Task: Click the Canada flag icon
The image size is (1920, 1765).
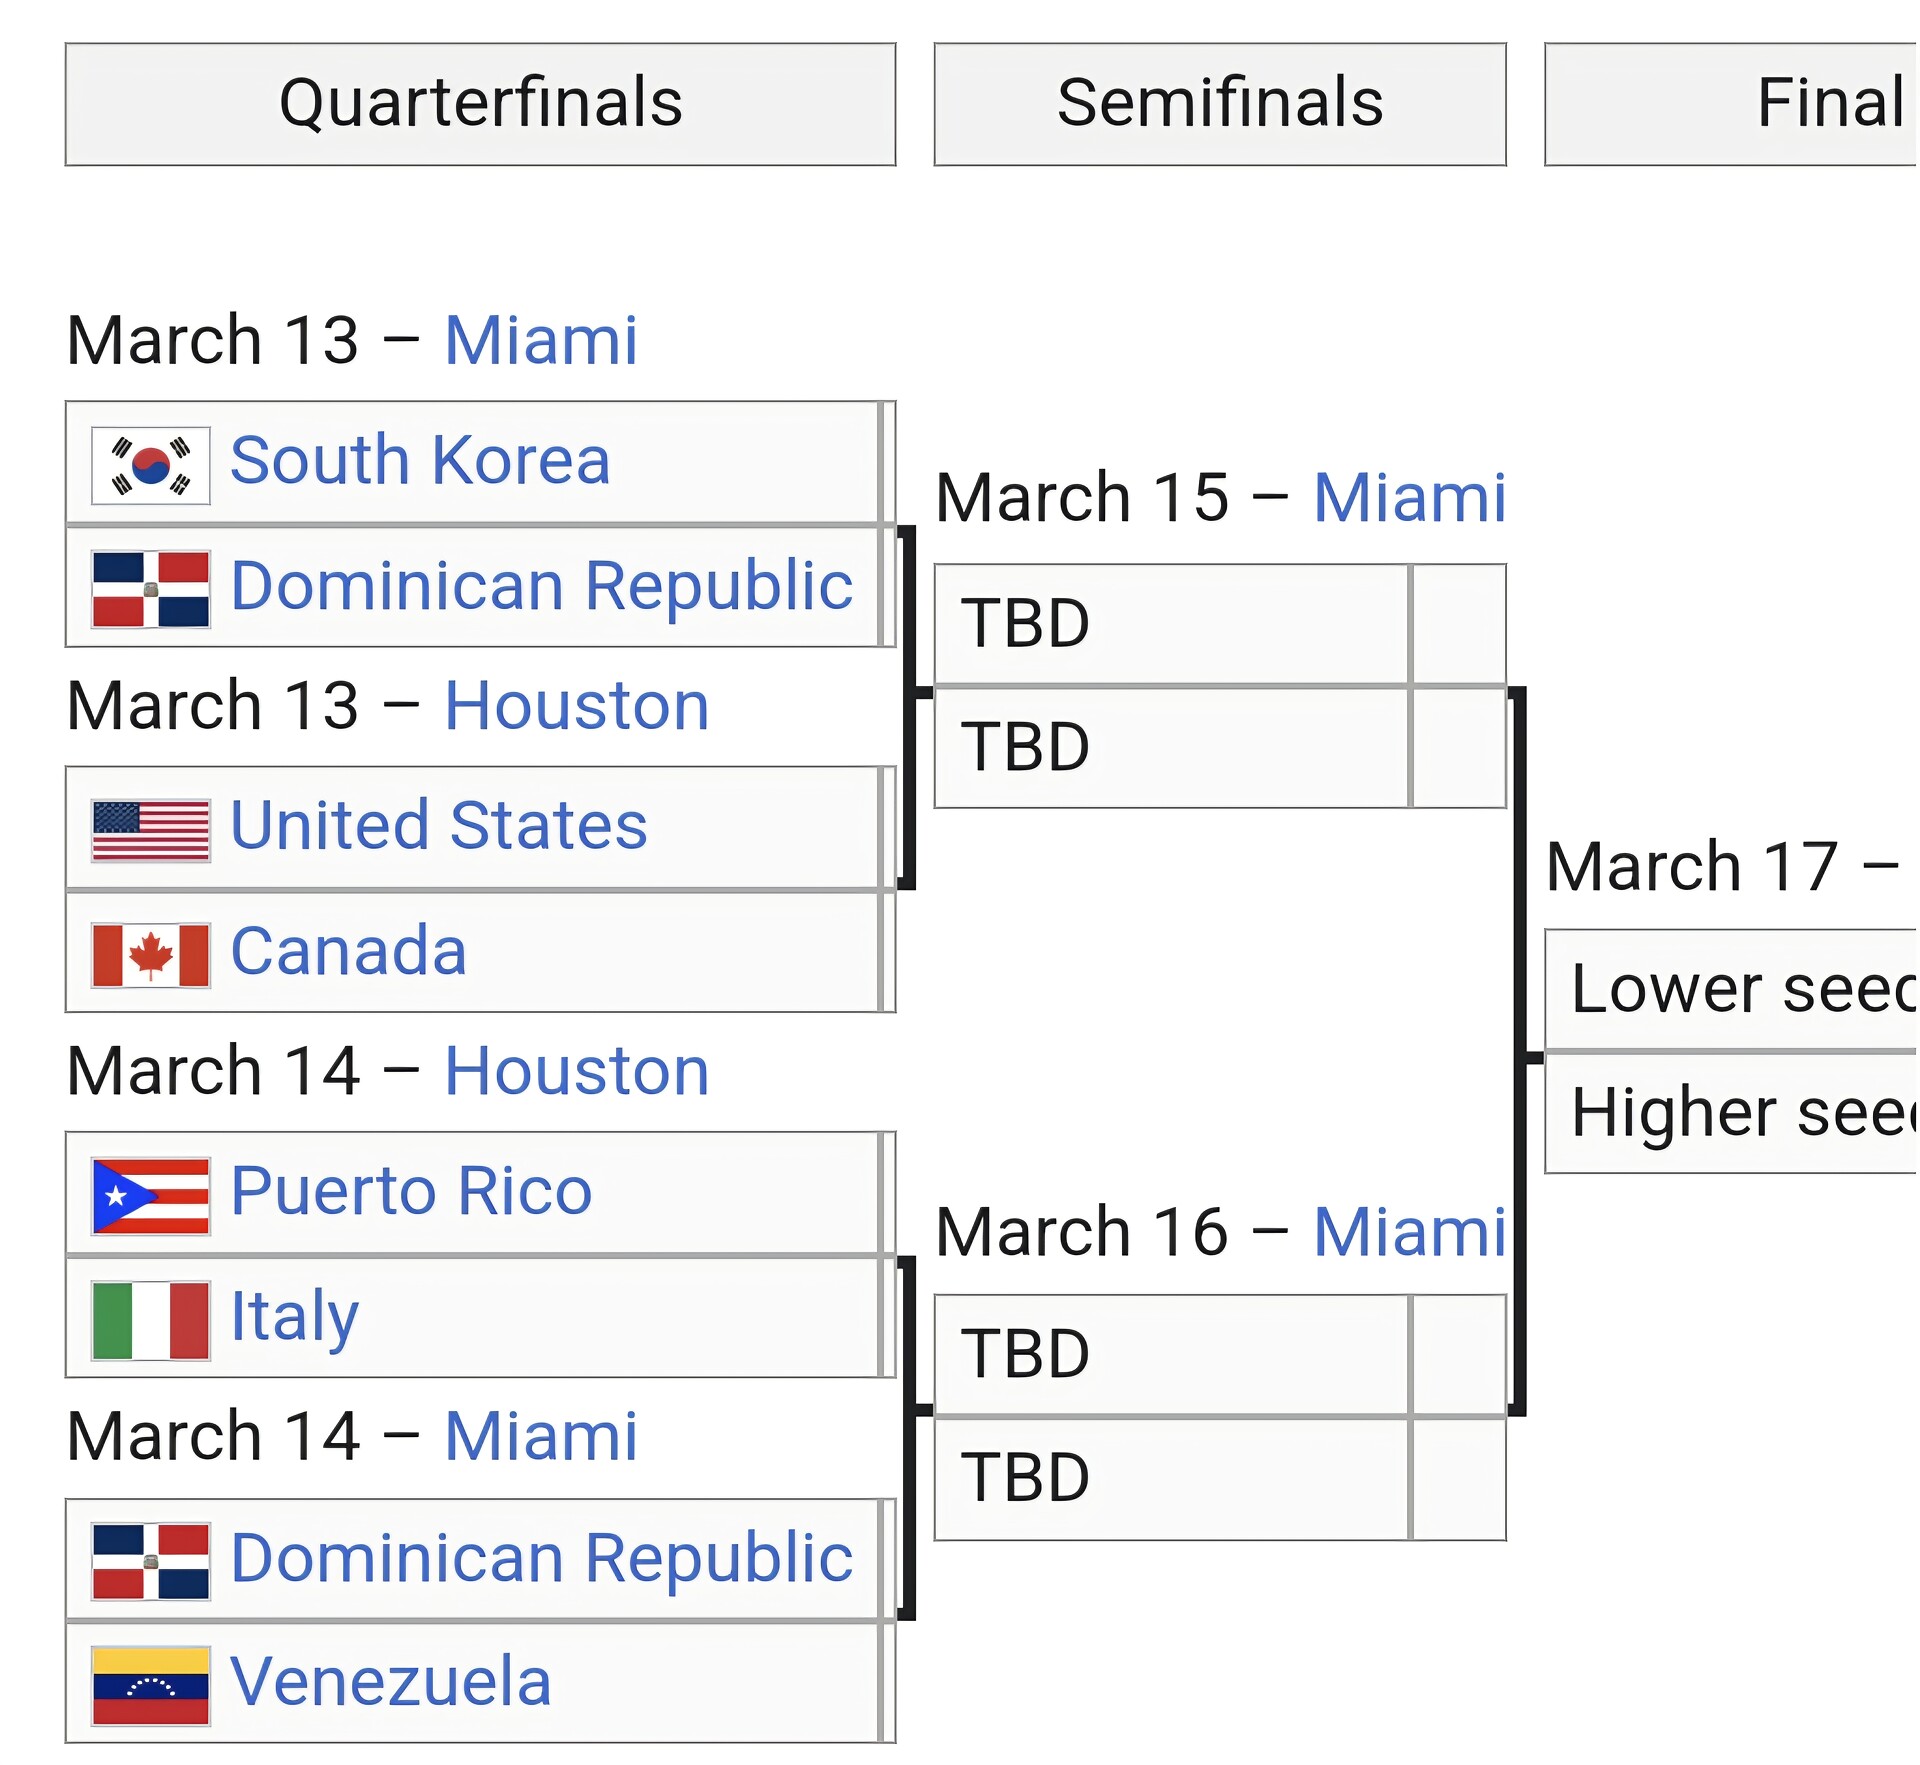Action: pos(150,955)
